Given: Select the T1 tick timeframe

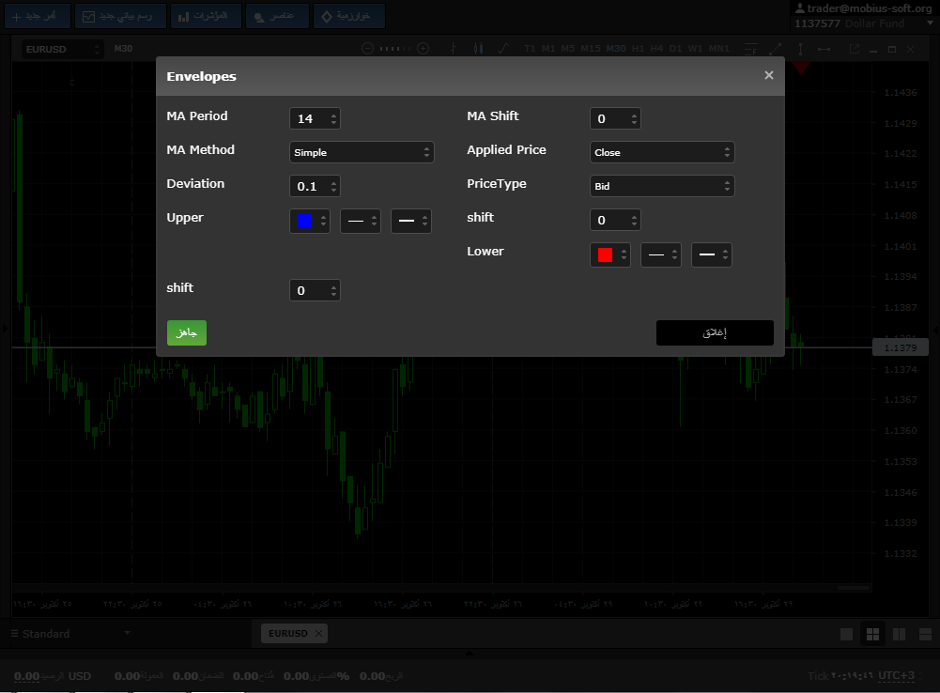Looking at the screenshot, I should coord(530,49).
